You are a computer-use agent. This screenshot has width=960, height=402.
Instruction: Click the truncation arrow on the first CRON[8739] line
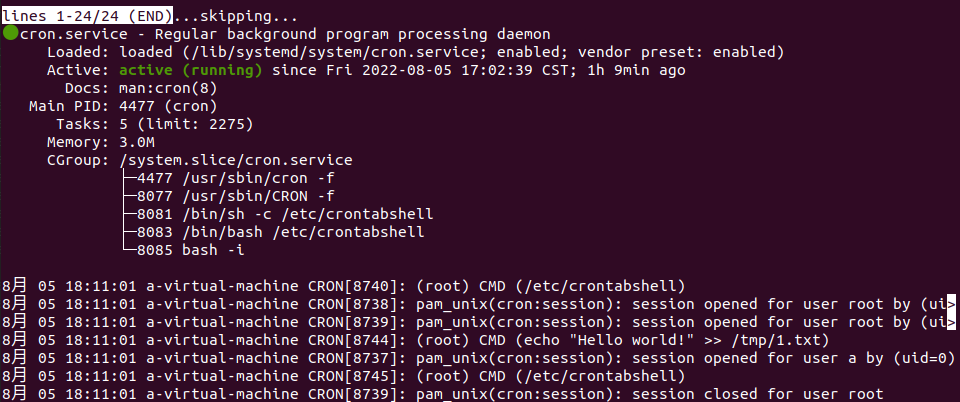coord(951,322)
